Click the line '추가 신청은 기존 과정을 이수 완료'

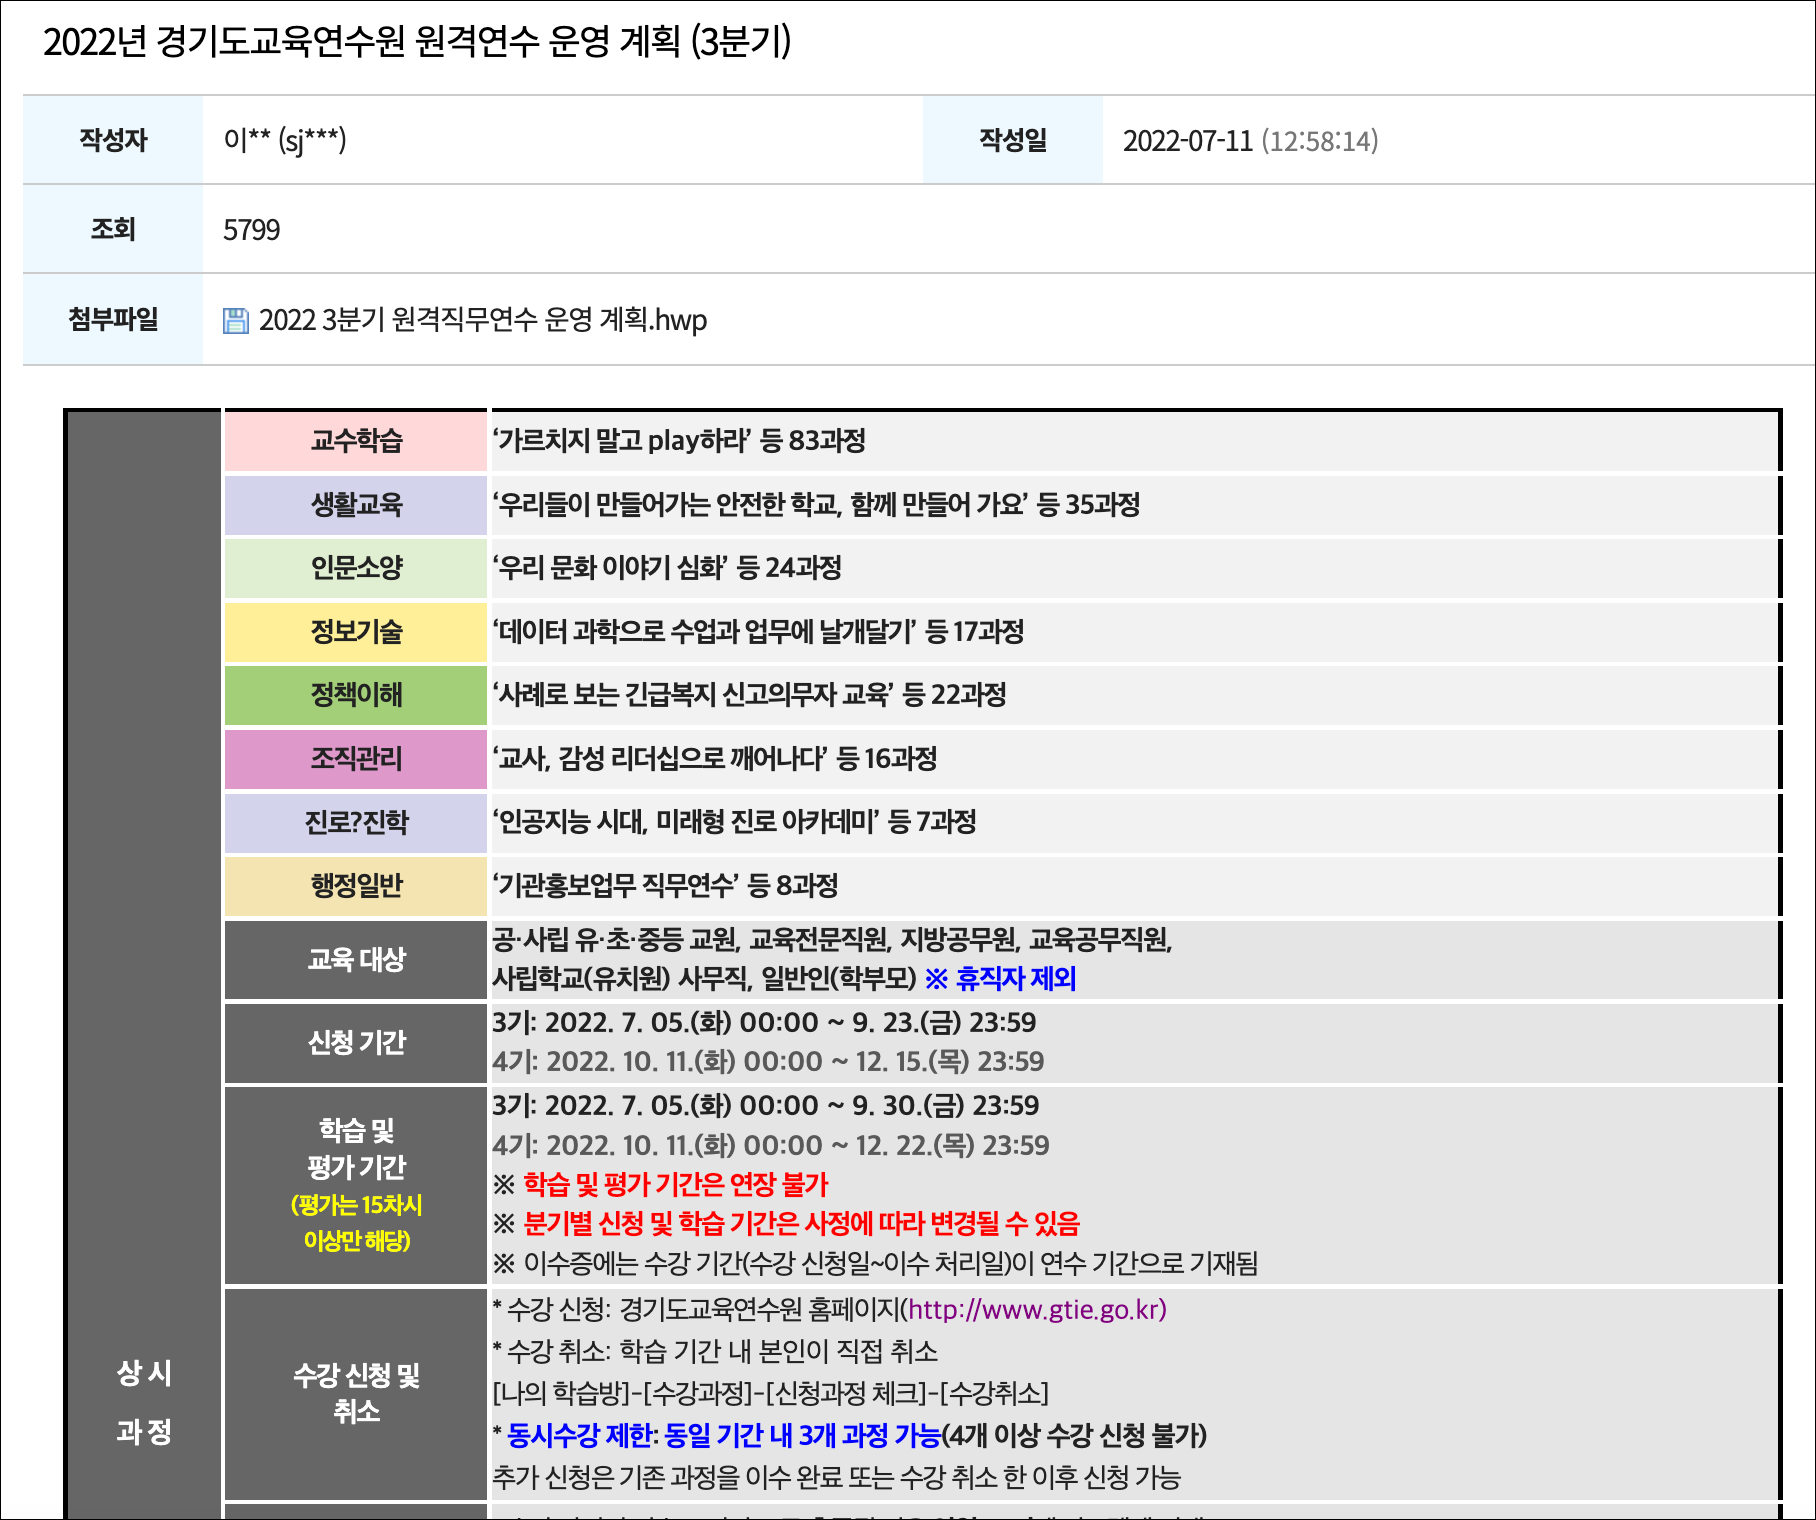(x=836, y=1477)
